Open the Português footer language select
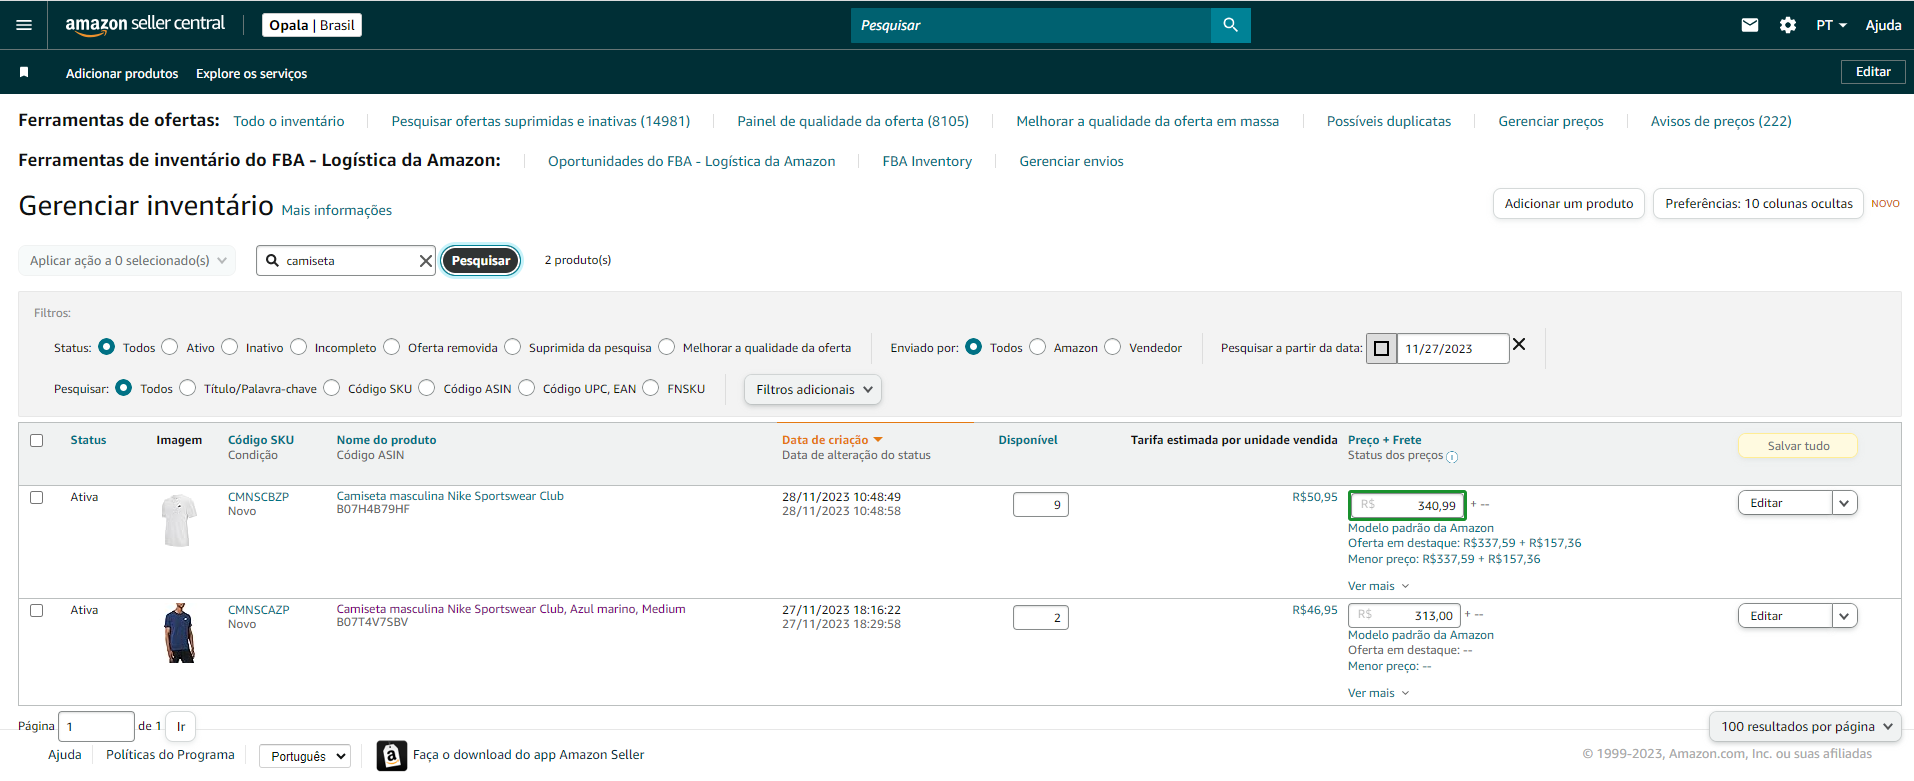The width and height of the screenshot is (1914, 781). pyautogui.click(x=305, y=756)
